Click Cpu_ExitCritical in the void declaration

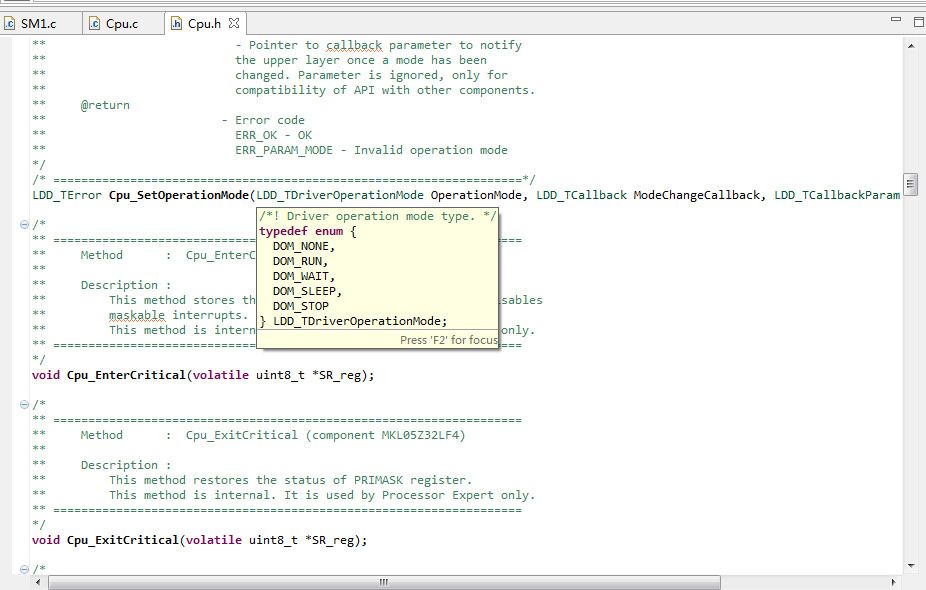[123, 540]
